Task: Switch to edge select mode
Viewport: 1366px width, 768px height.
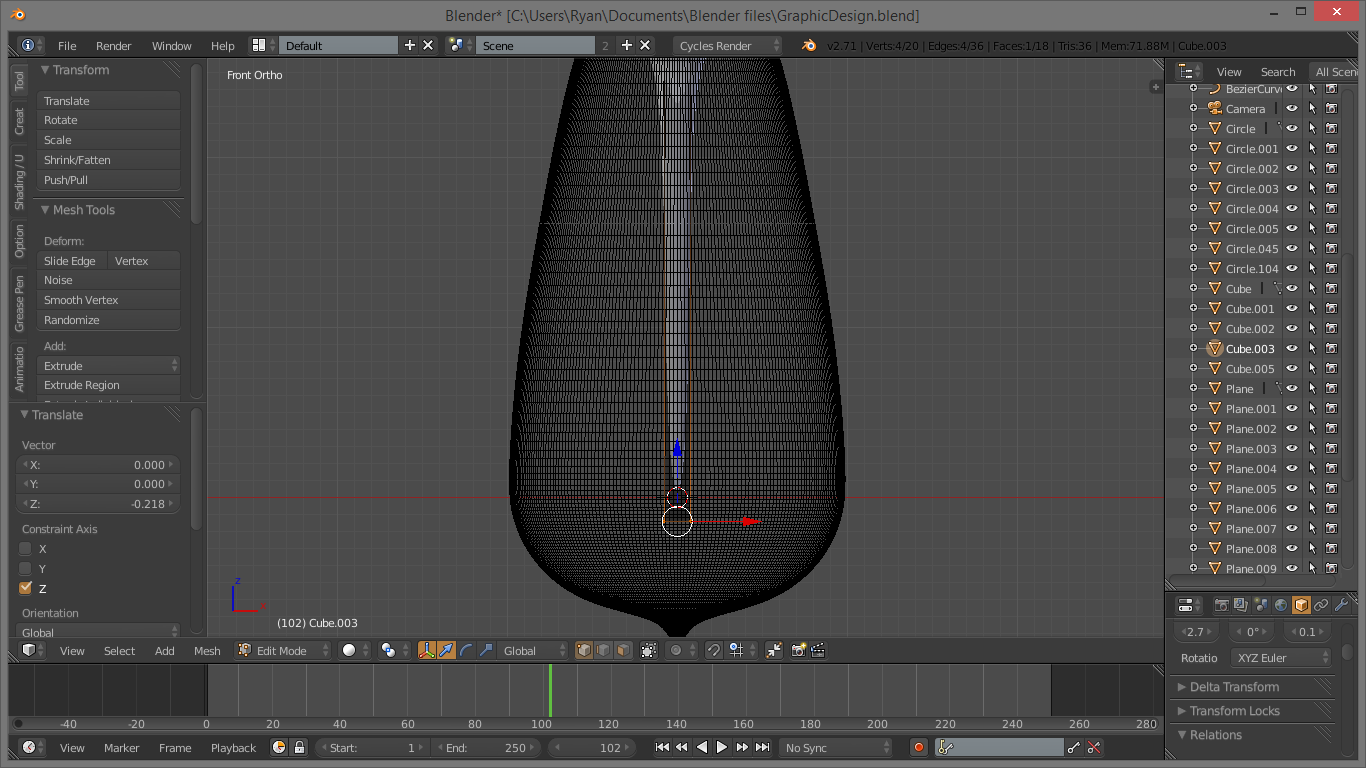Action: point(603,650)
